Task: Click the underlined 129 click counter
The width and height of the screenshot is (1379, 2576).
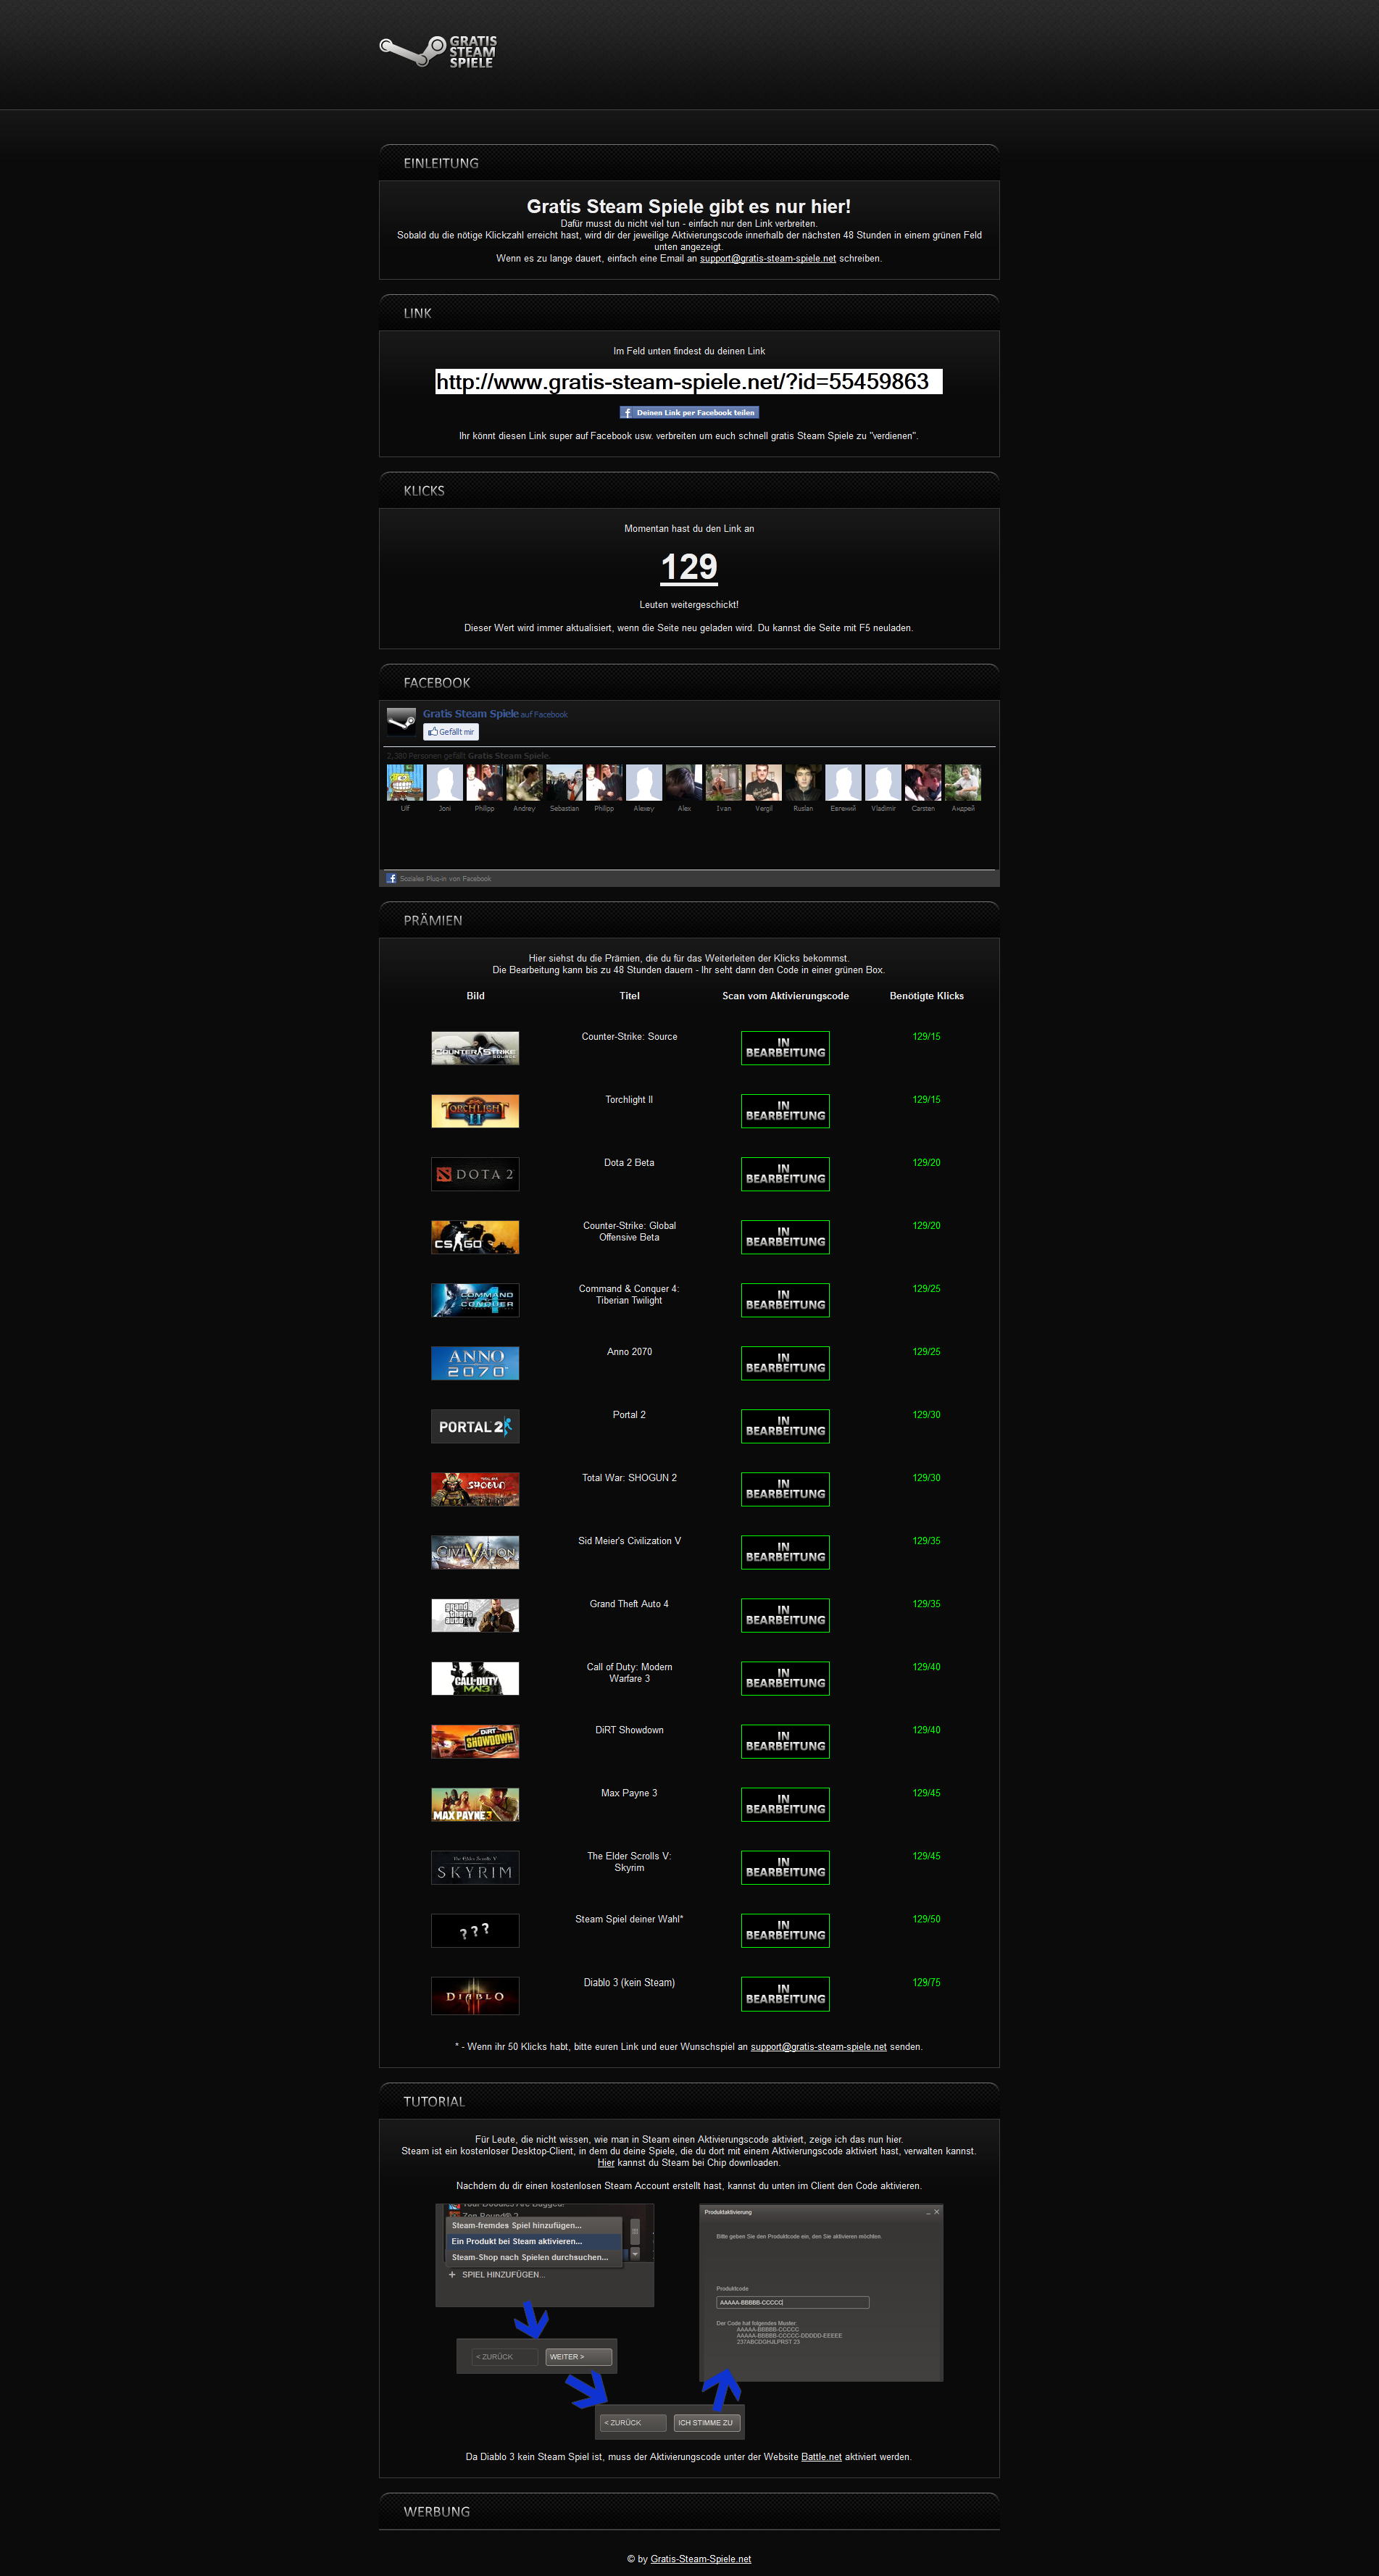Action: coord(689,567)
